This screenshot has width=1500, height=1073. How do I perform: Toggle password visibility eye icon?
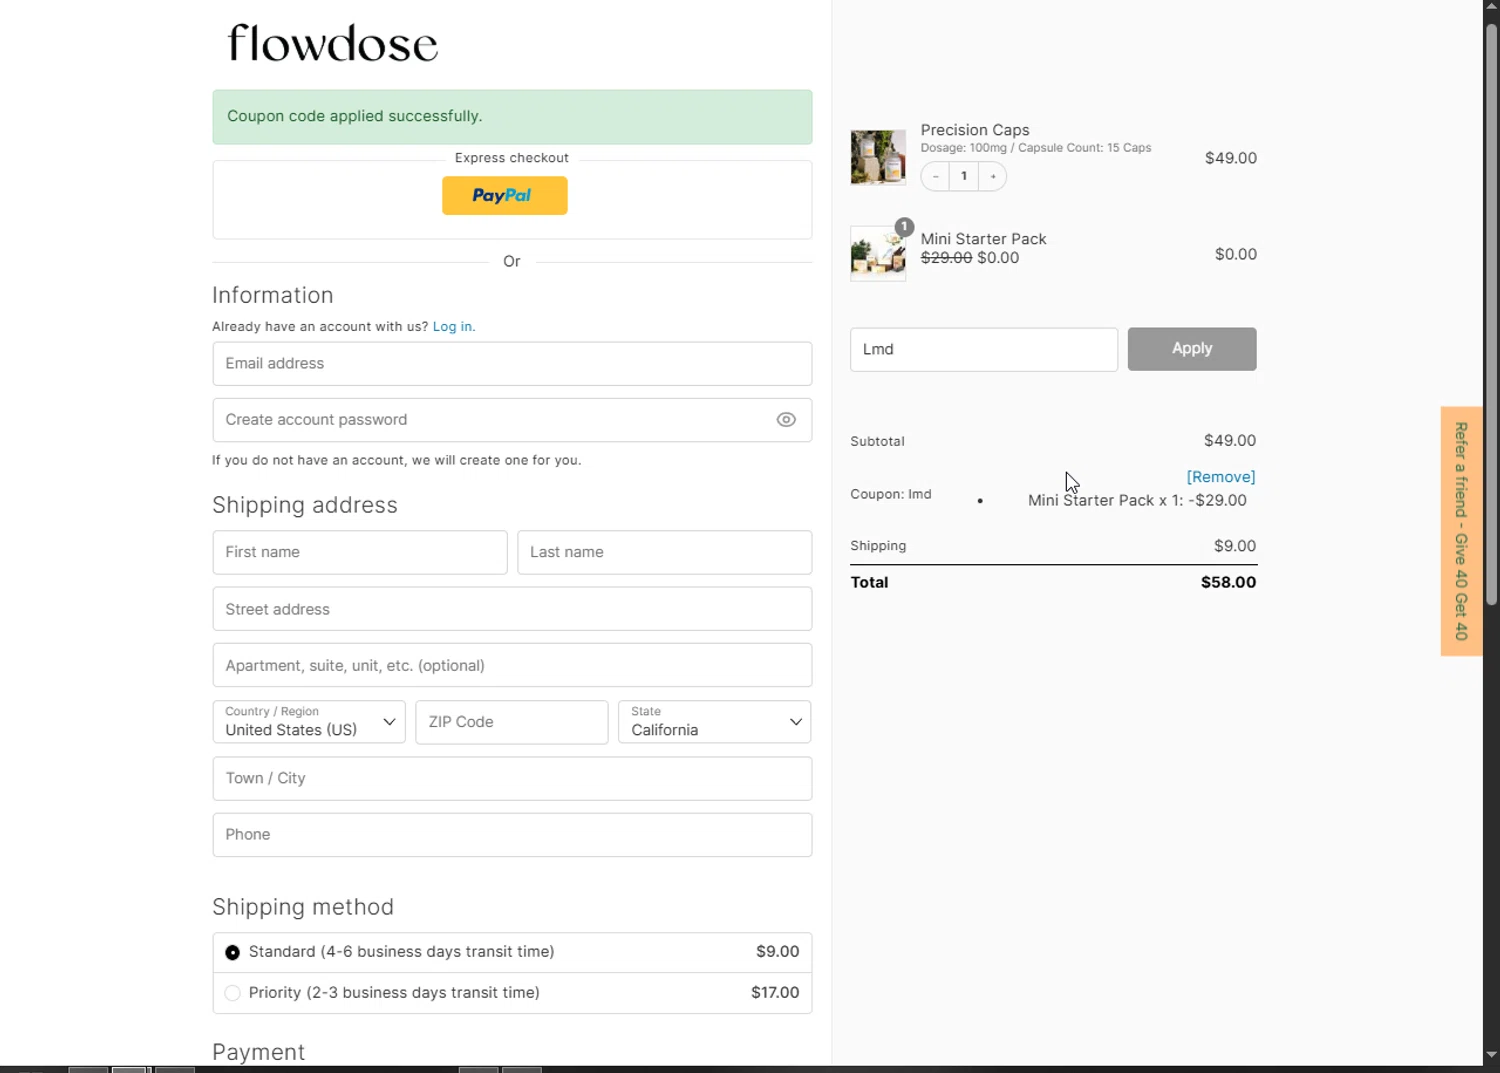pyautogui.click(x=786, y=420)
